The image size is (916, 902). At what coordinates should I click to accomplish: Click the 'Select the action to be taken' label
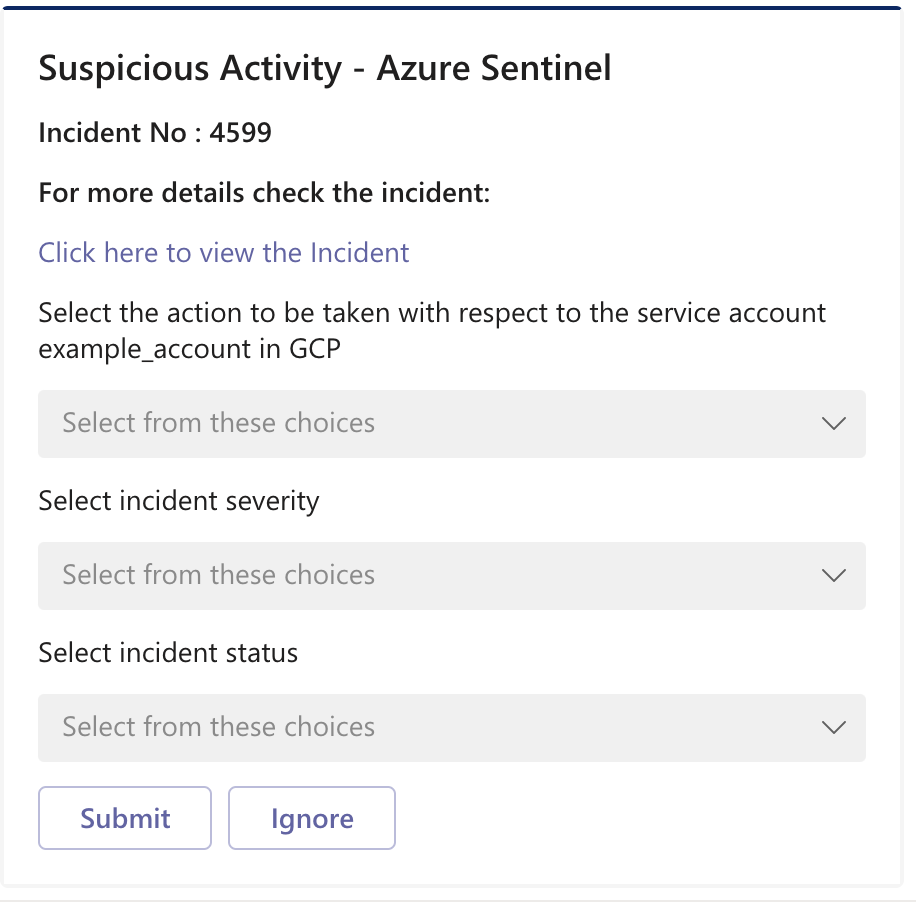(432, 312)
